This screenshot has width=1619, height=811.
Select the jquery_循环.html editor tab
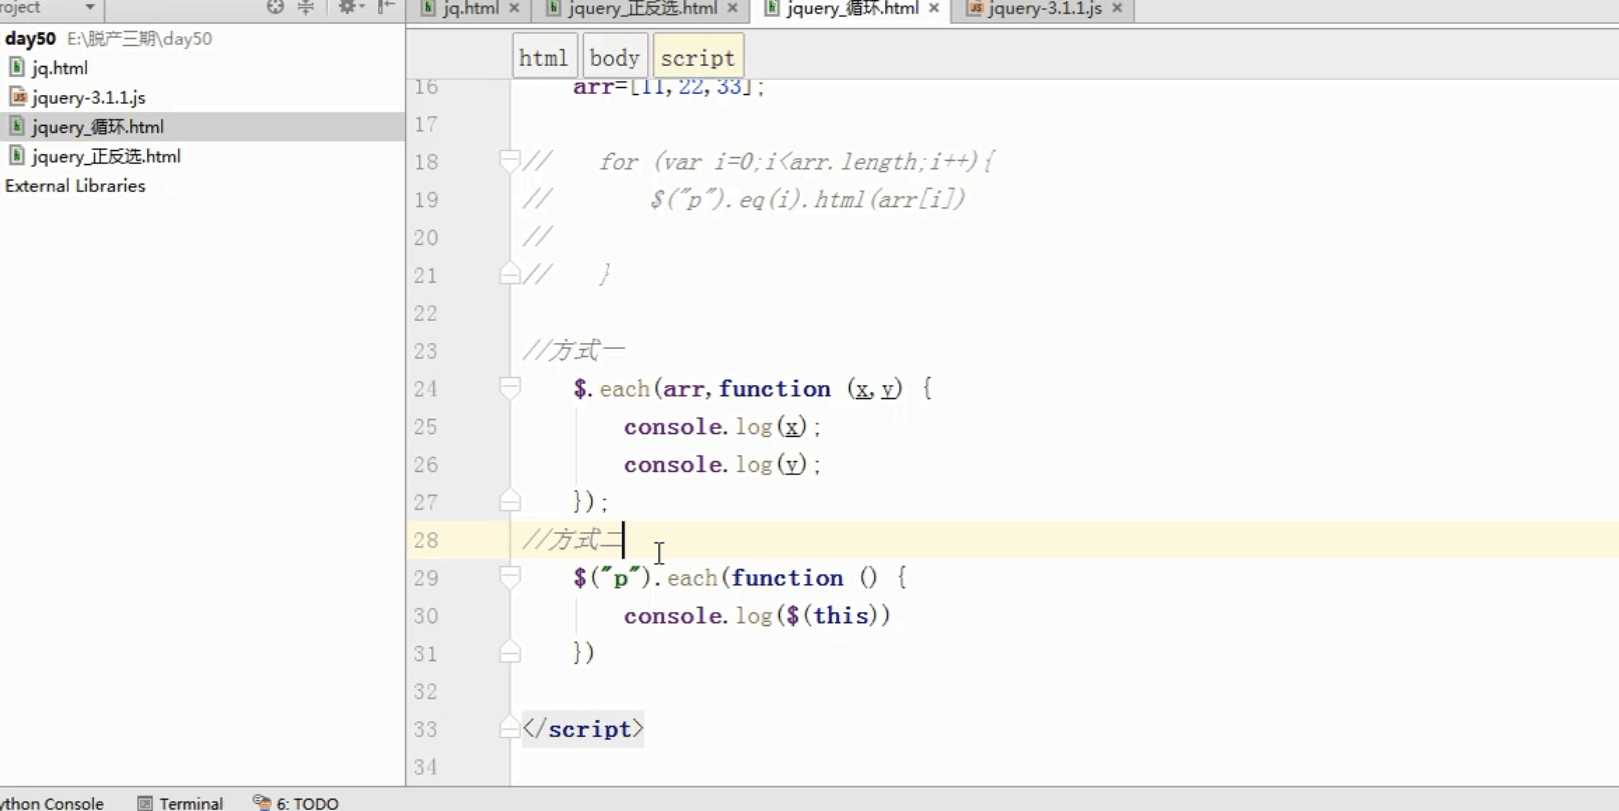pyautogui.click(x=853, y=8)
